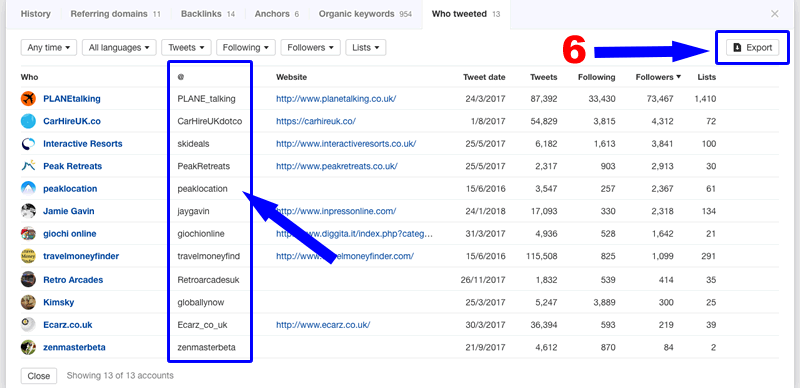
Task: Open the PLANEtalking profile link
Action: click(x=72, y=99)
